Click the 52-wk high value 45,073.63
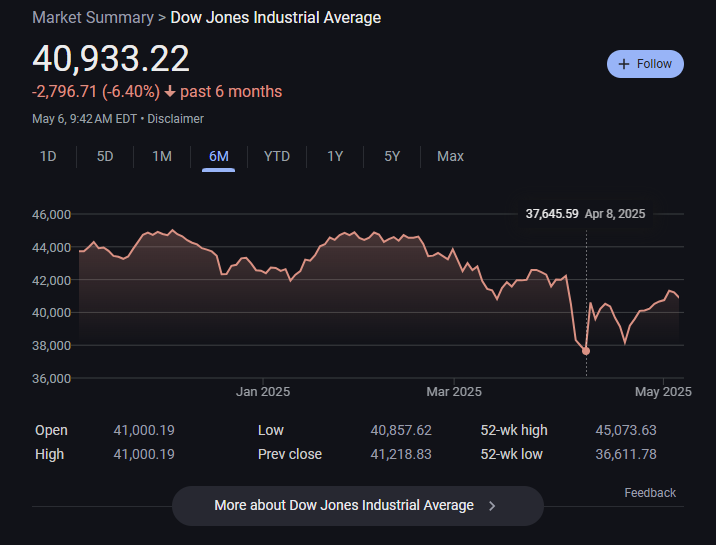This screenshot has width=716, height=545. (x=626, y=430)
